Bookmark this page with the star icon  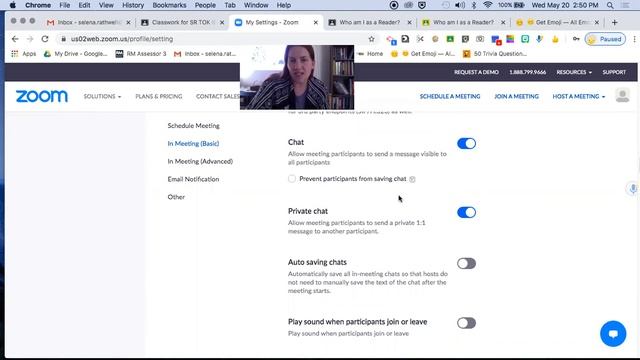tap(371, 39)
